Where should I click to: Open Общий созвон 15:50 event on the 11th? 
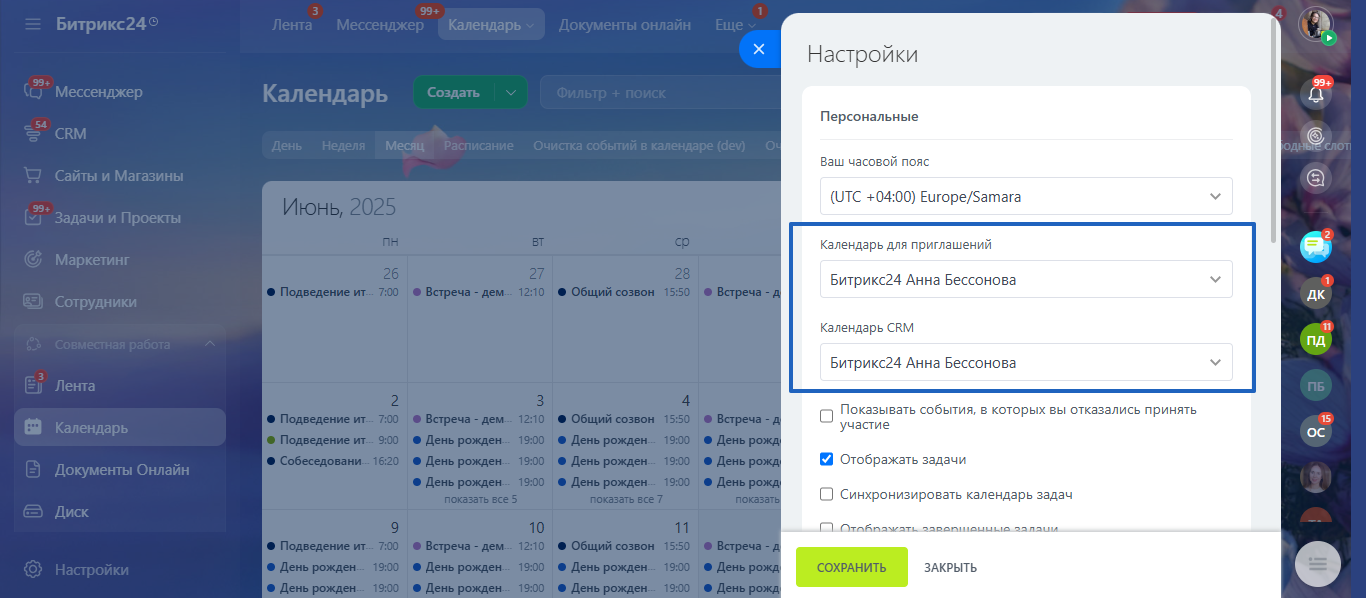pyautogui.click(x=625, y=546)
